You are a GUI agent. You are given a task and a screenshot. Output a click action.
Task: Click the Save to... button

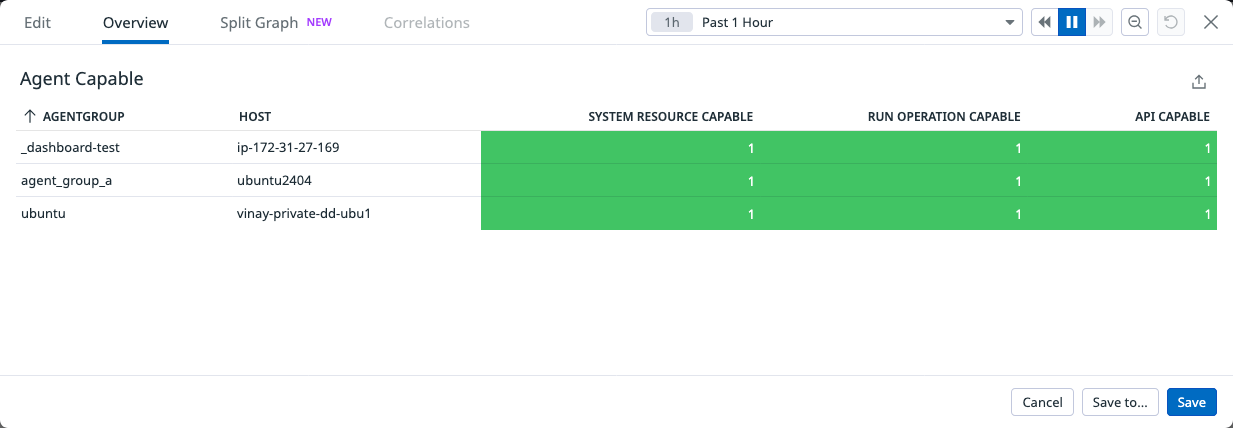[x=1120, y=402]
